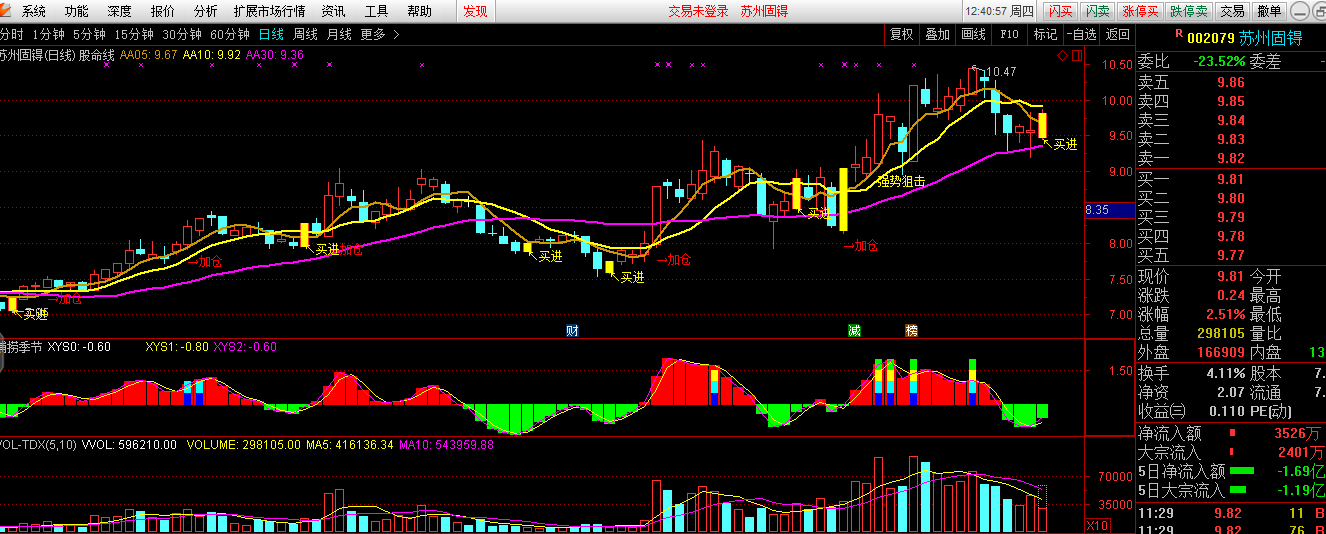Click the 10.47 high price candle label

1000,72
